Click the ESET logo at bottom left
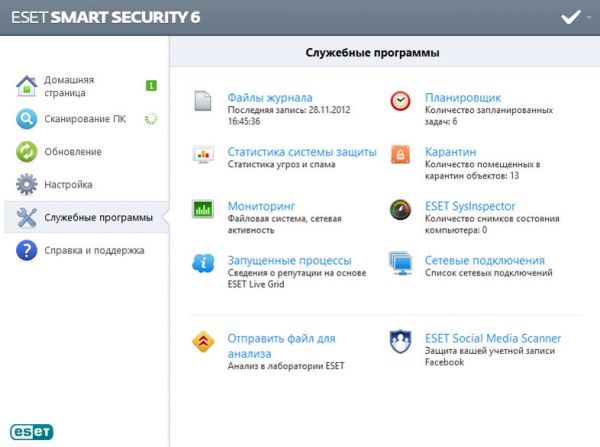The height and width of the screenshot is (447, 600). coord(31,431)
